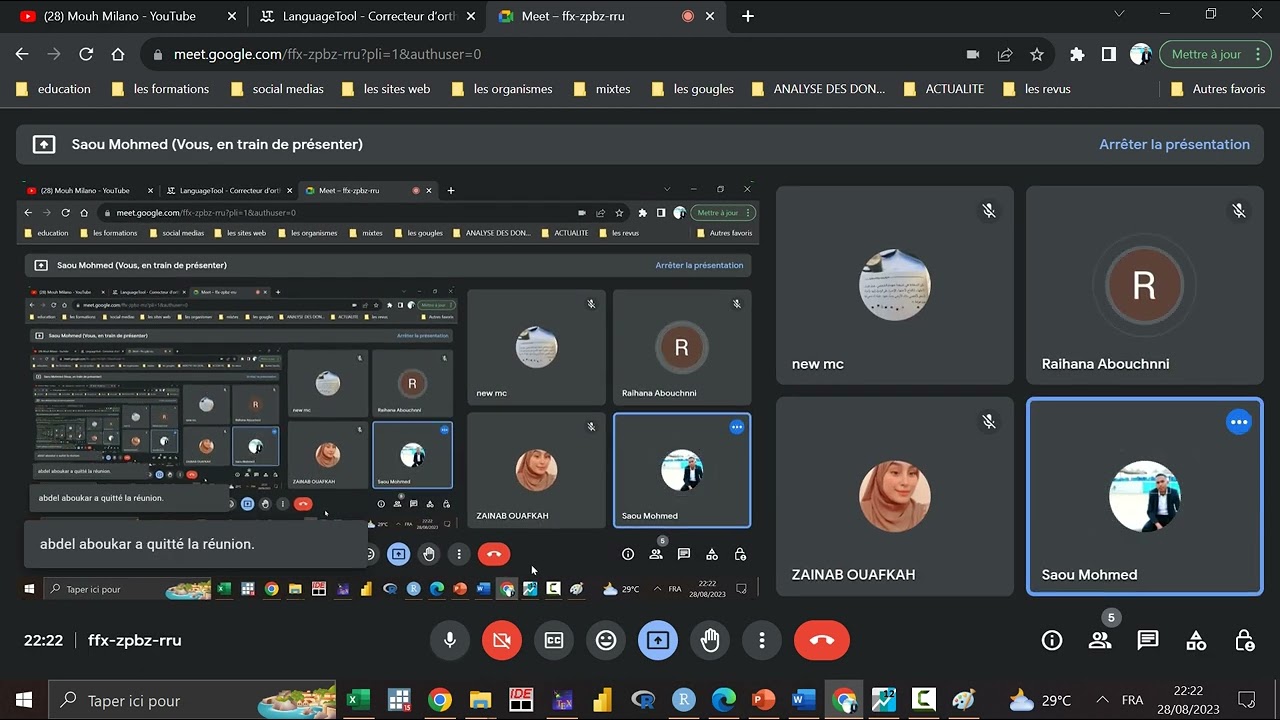Open Autres favoris folder
The height and width of the screenshot is (720, 1280).
point(1218,89)
